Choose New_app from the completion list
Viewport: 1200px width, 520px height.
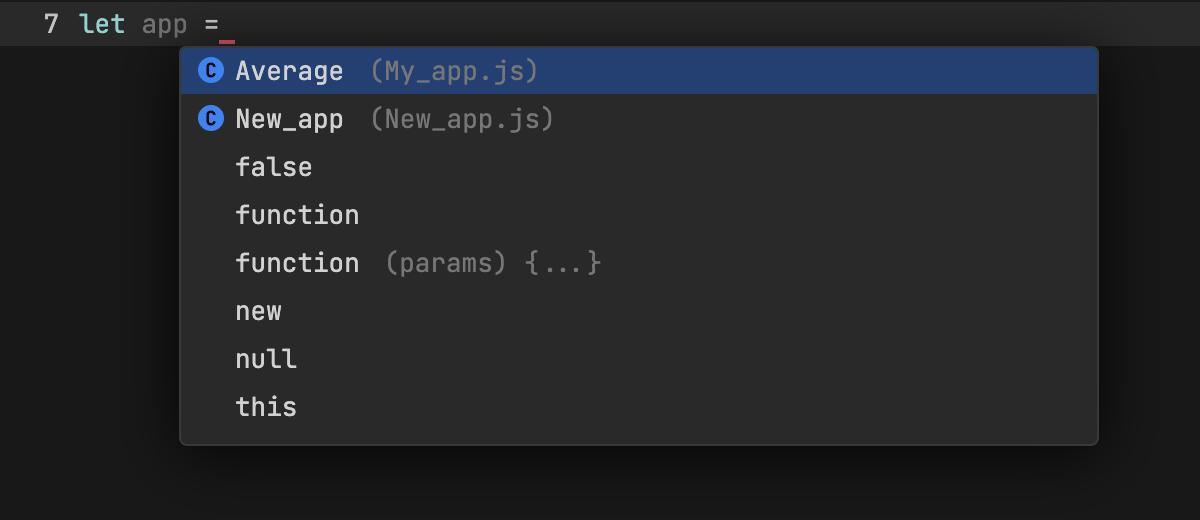[289, 119]
